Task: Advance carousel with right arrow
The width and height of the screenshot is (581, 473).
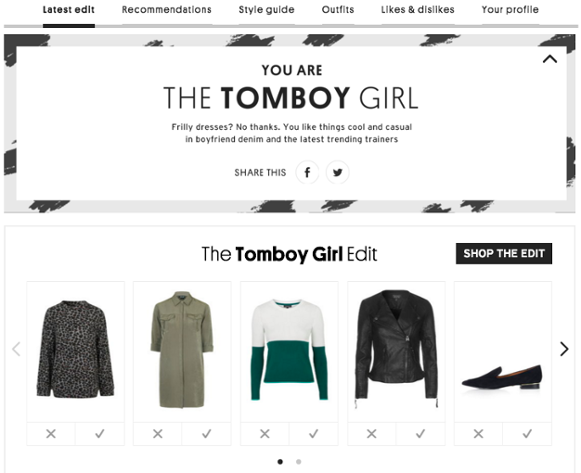Action: pos(564,349)
